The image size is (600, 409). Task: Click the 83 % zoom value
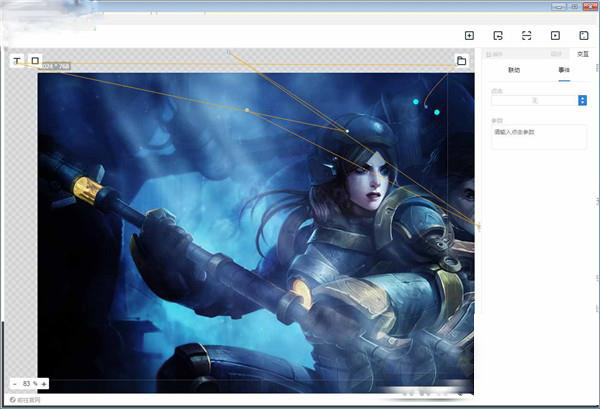coord(29,383)
